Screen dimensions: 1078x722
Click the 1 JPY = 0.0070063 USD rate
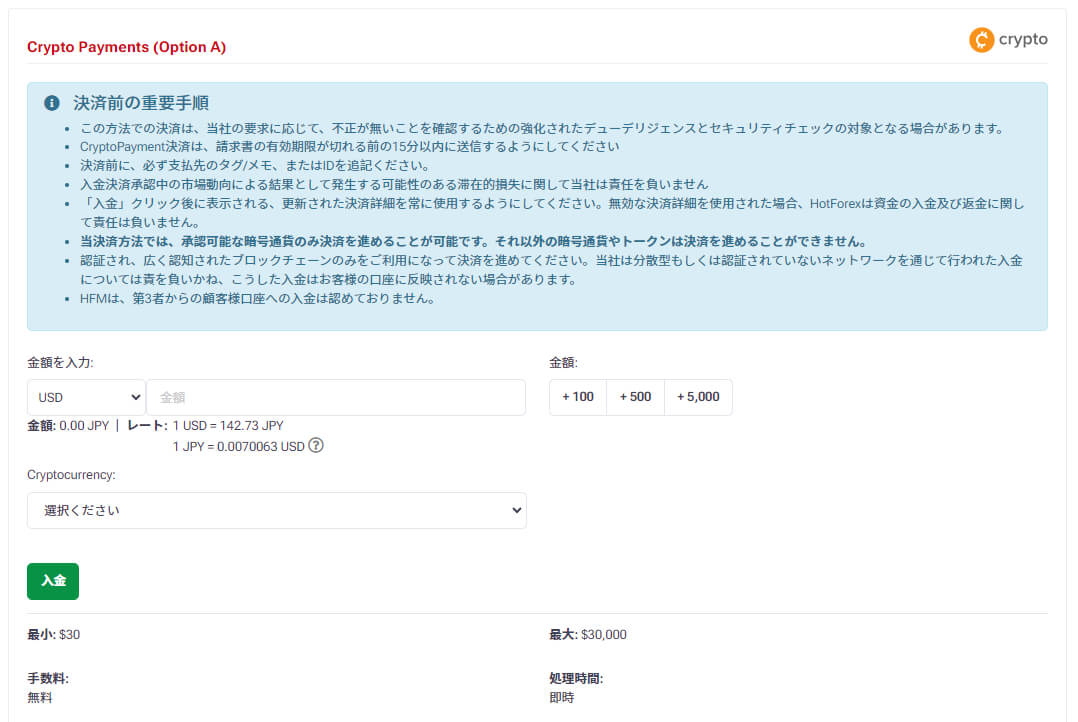coord(238,446)
